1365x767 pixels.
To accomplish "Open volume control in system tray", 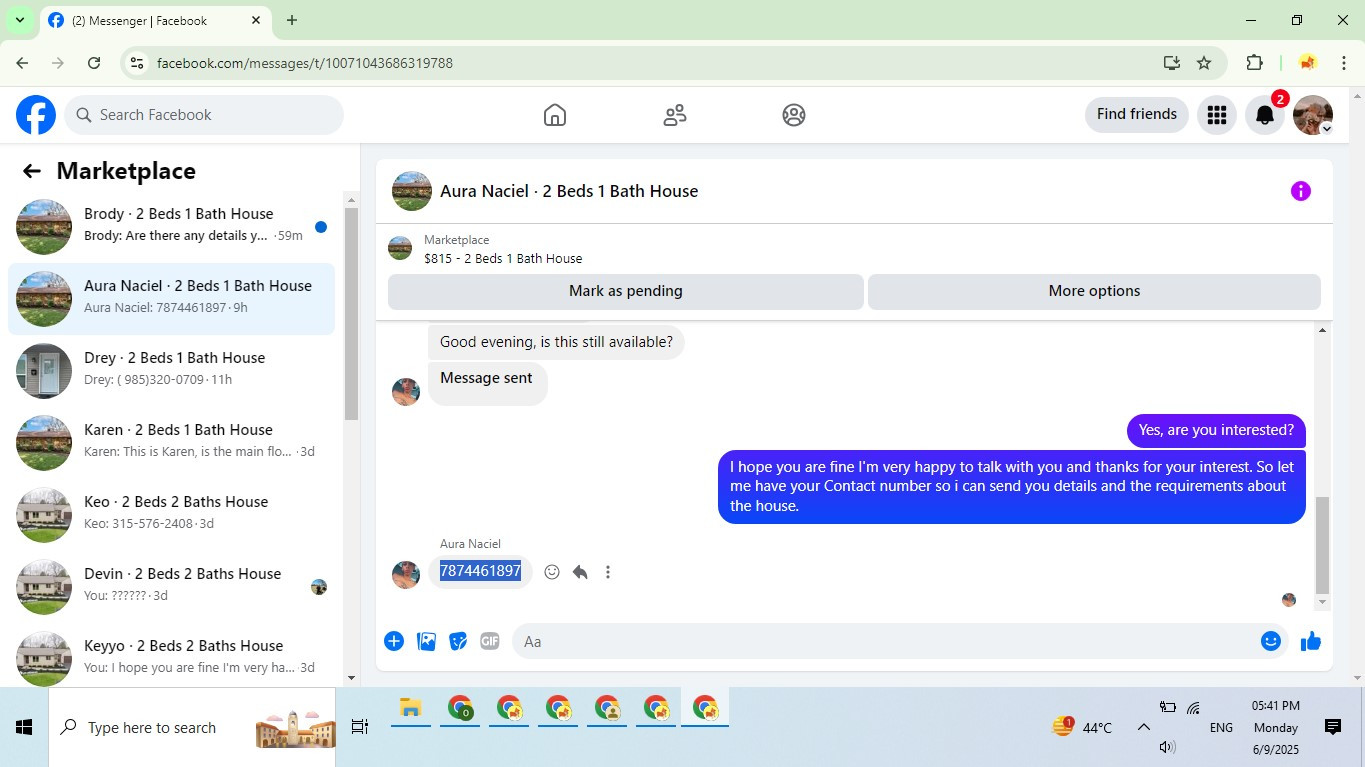I will [1167, 747].
